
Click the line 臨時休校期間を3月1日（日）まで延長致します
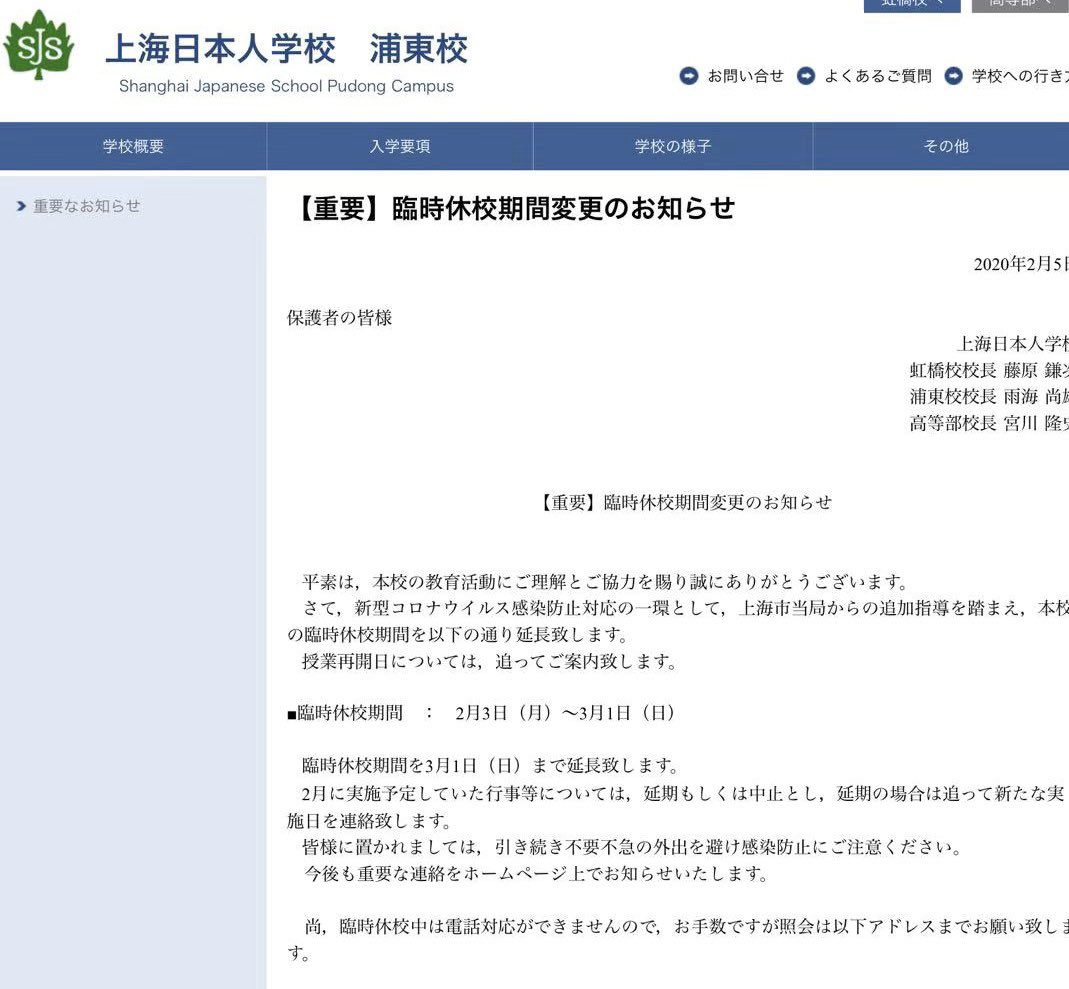pyautogui.click(x=490, y=766)
